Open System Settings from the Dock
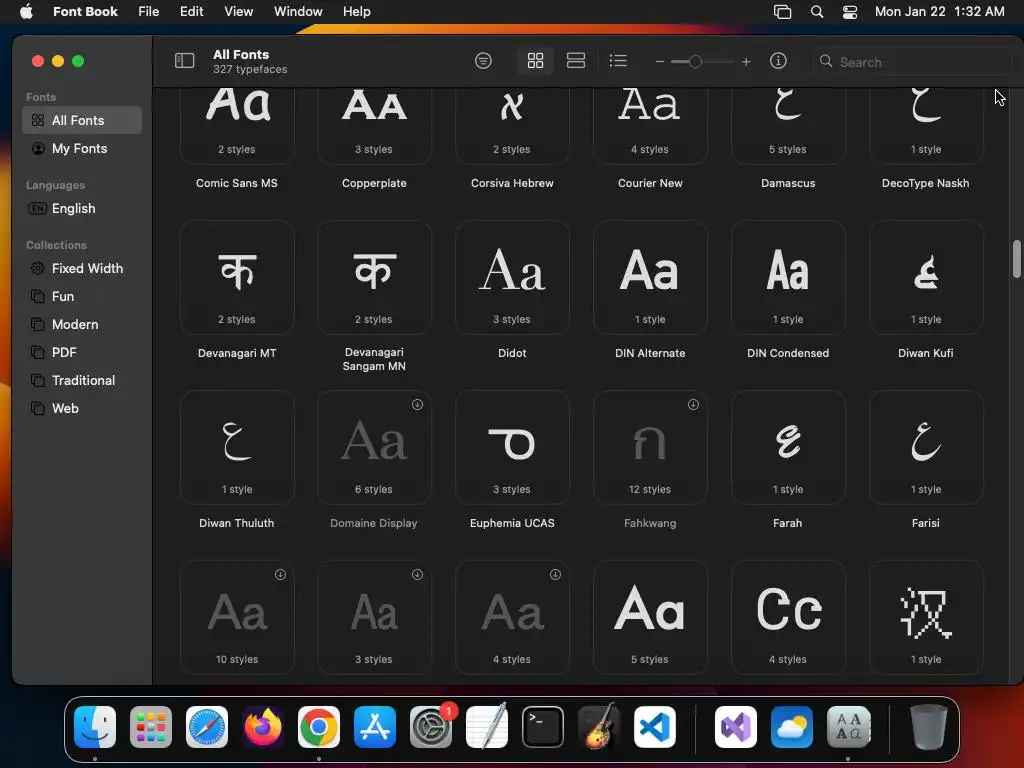Screen dimensions: 1024x768 coord(431,727)
